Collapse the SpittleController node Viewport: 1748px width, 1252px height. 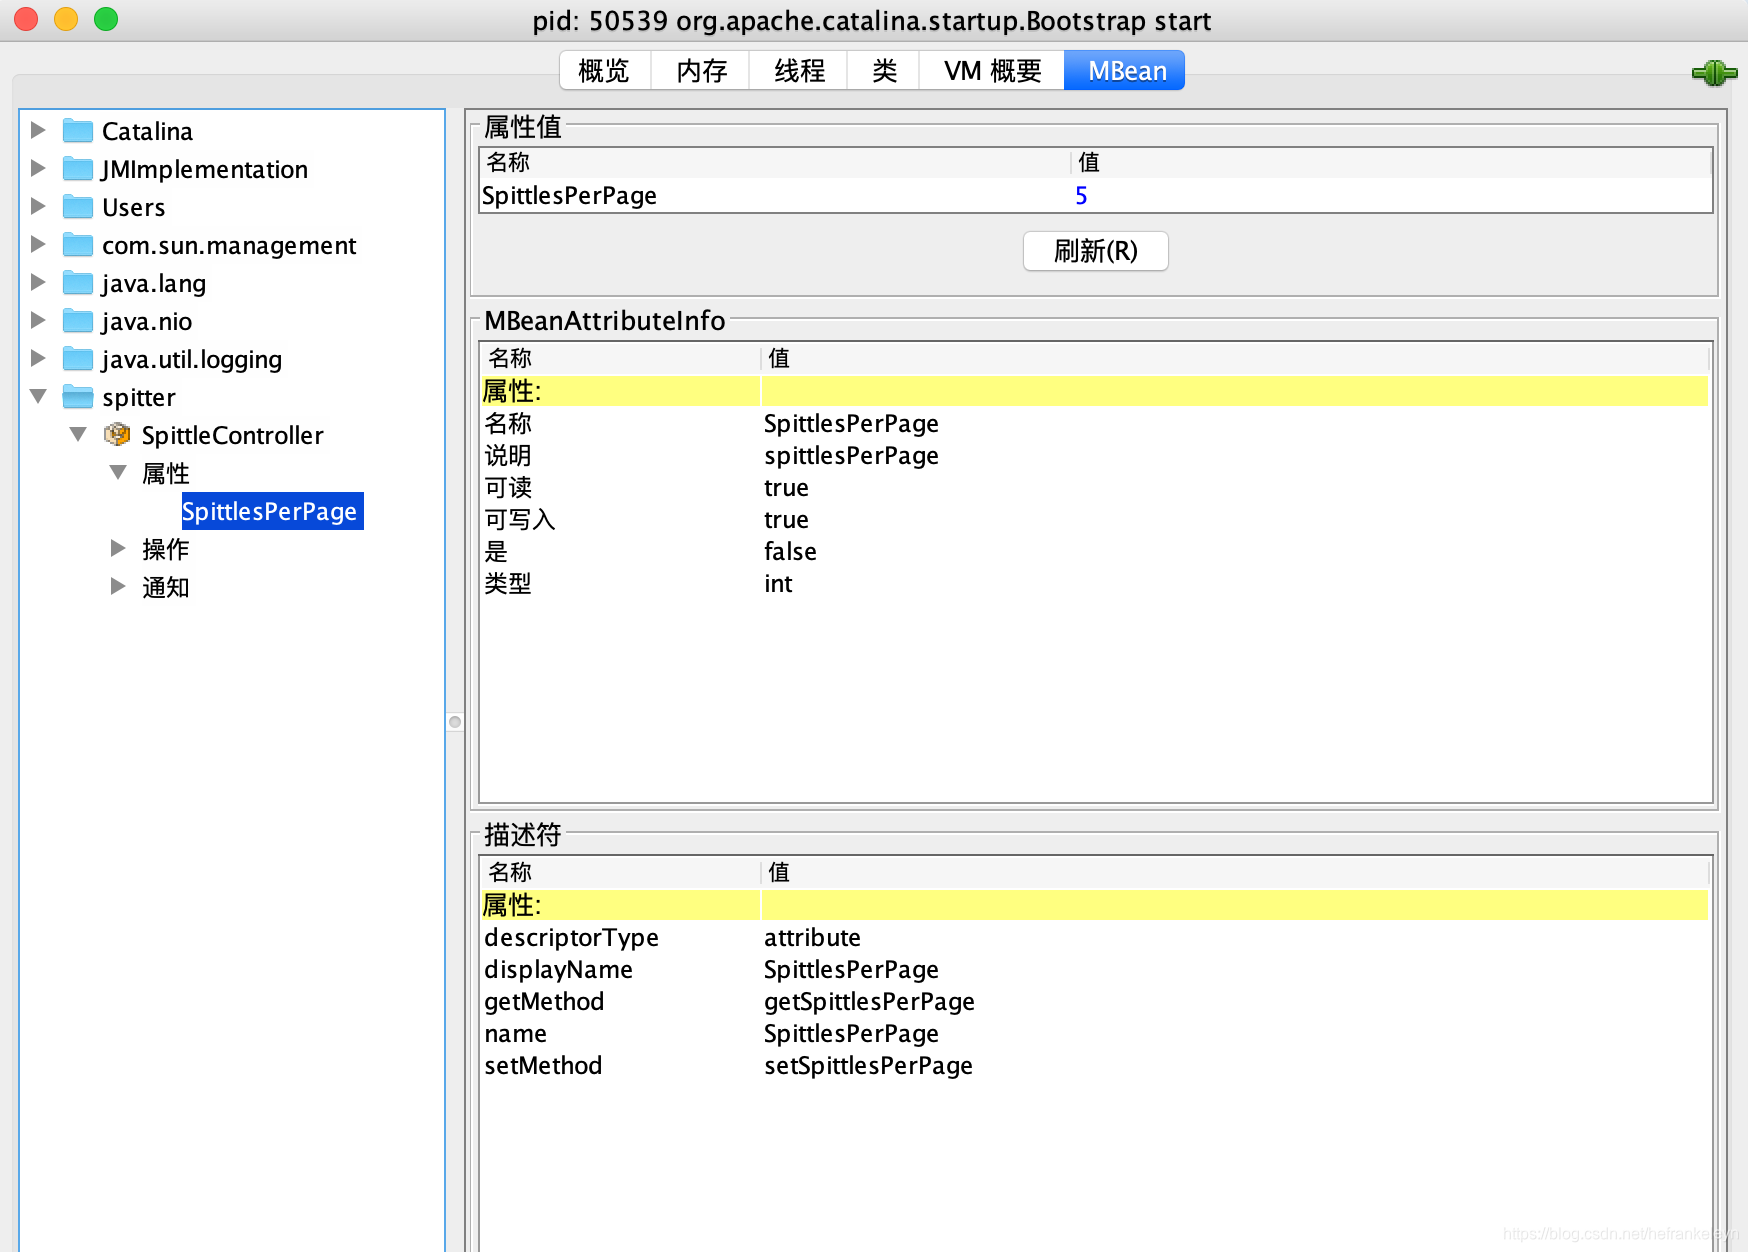(x=78, y=434)
